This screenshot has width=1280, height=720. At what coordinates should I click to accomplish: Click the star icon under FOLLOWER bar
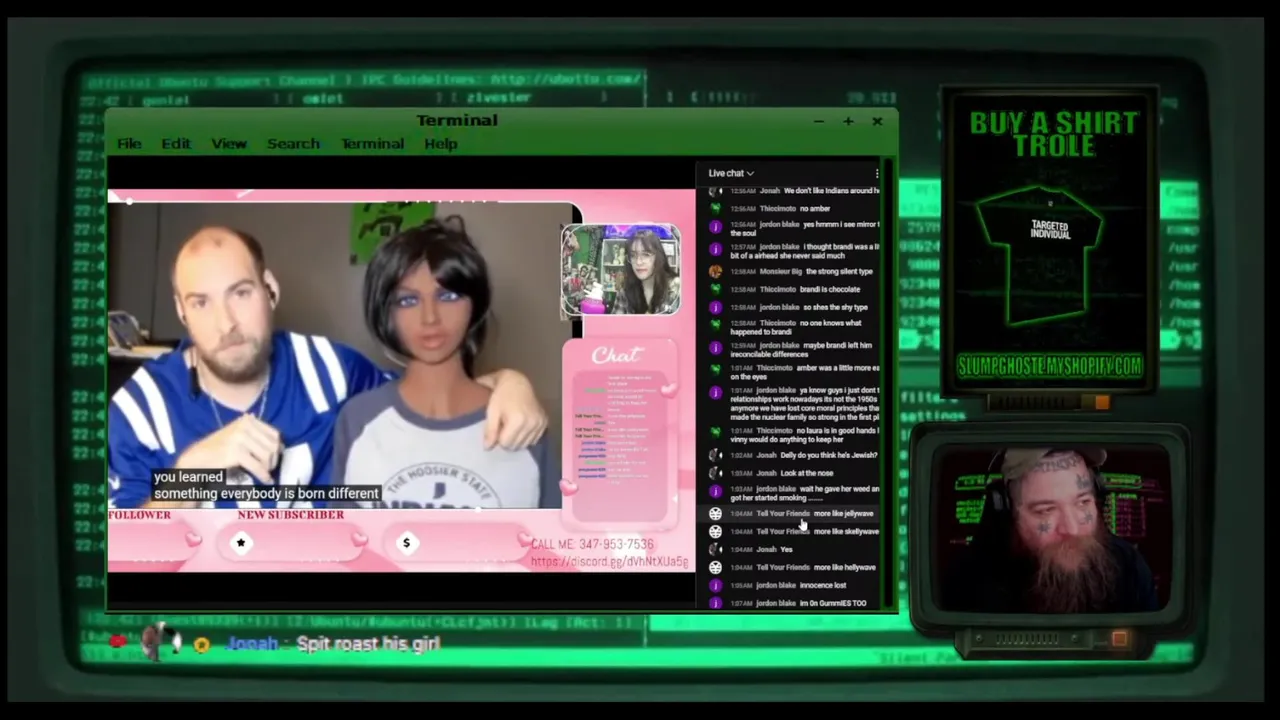pos(240,542)
